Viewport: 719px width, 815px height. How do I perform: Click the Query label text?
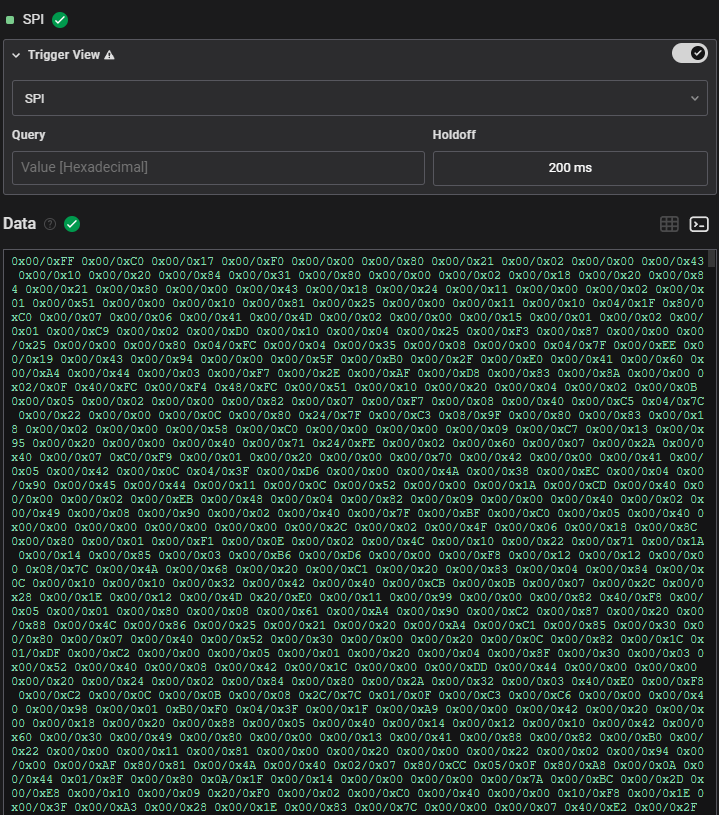tap(29, 134)
